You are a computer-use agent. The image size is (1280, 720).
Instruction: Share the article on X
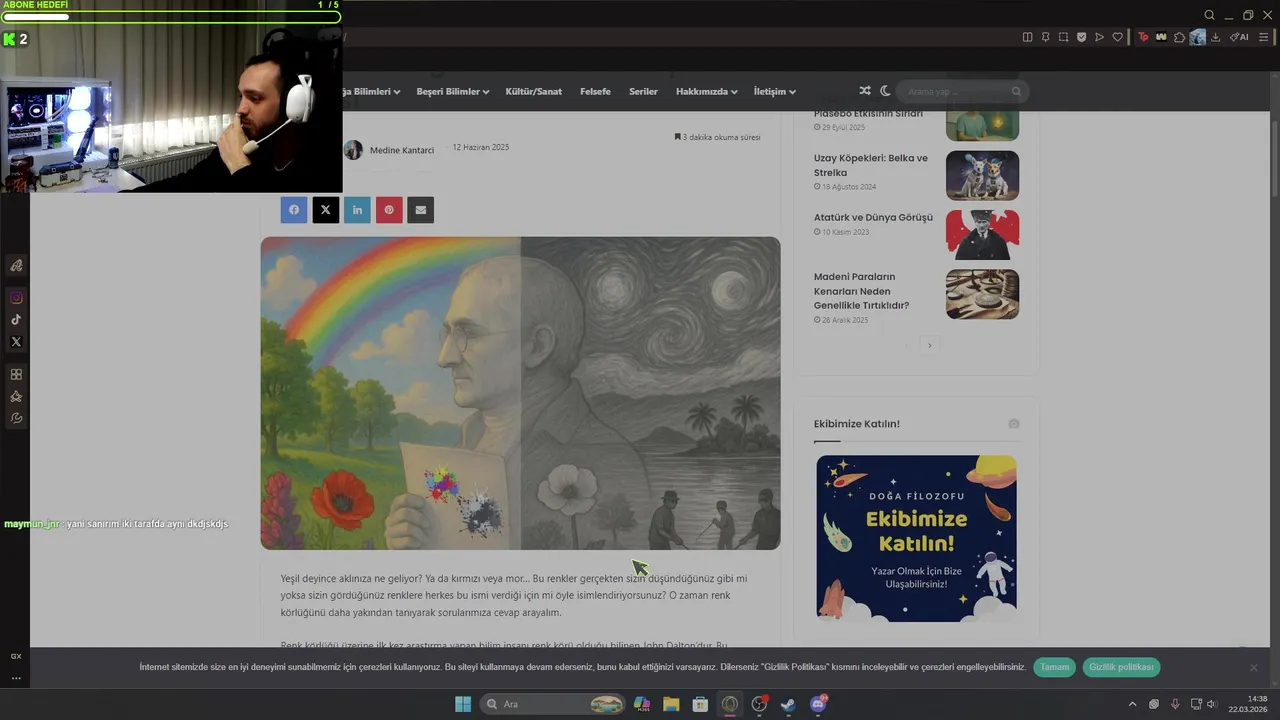pos(325,210)
